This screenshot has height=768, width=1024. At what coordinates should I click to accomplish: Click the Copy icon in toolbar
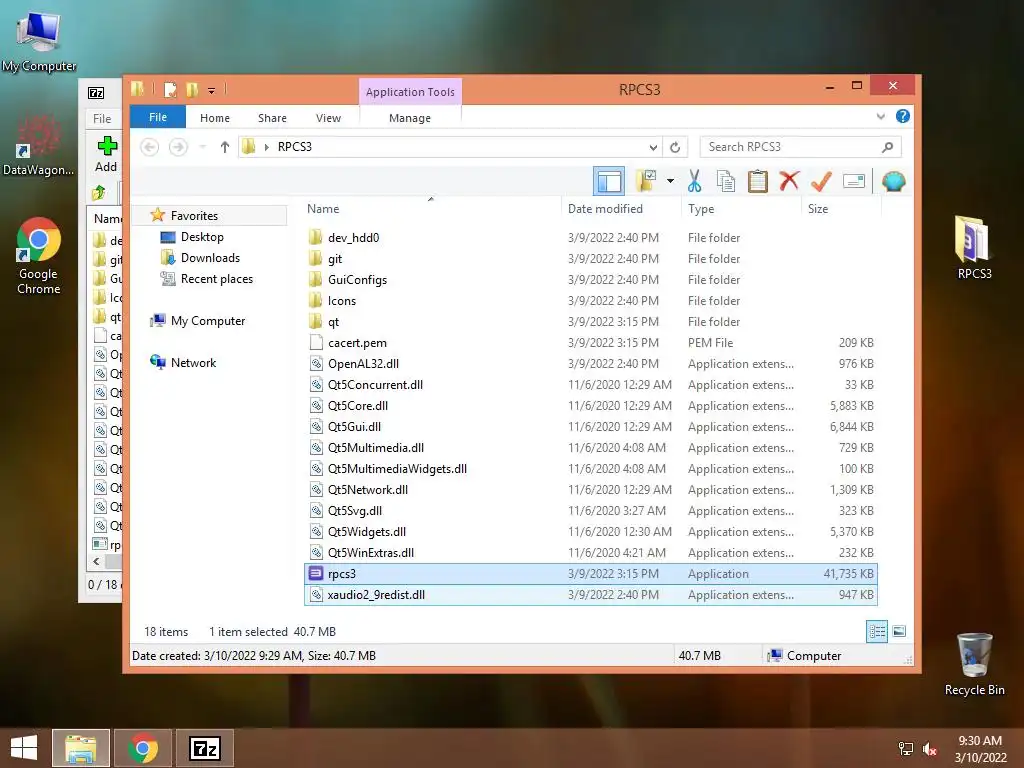tap(726, 181)
